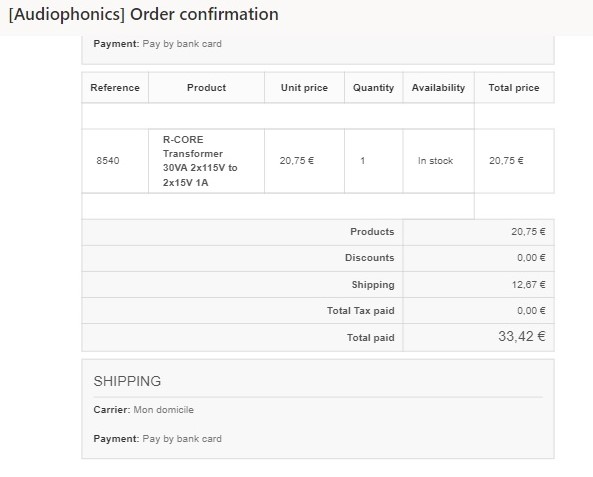Click the Order confirmation email title
593x477 pixels.
[144, 15]
